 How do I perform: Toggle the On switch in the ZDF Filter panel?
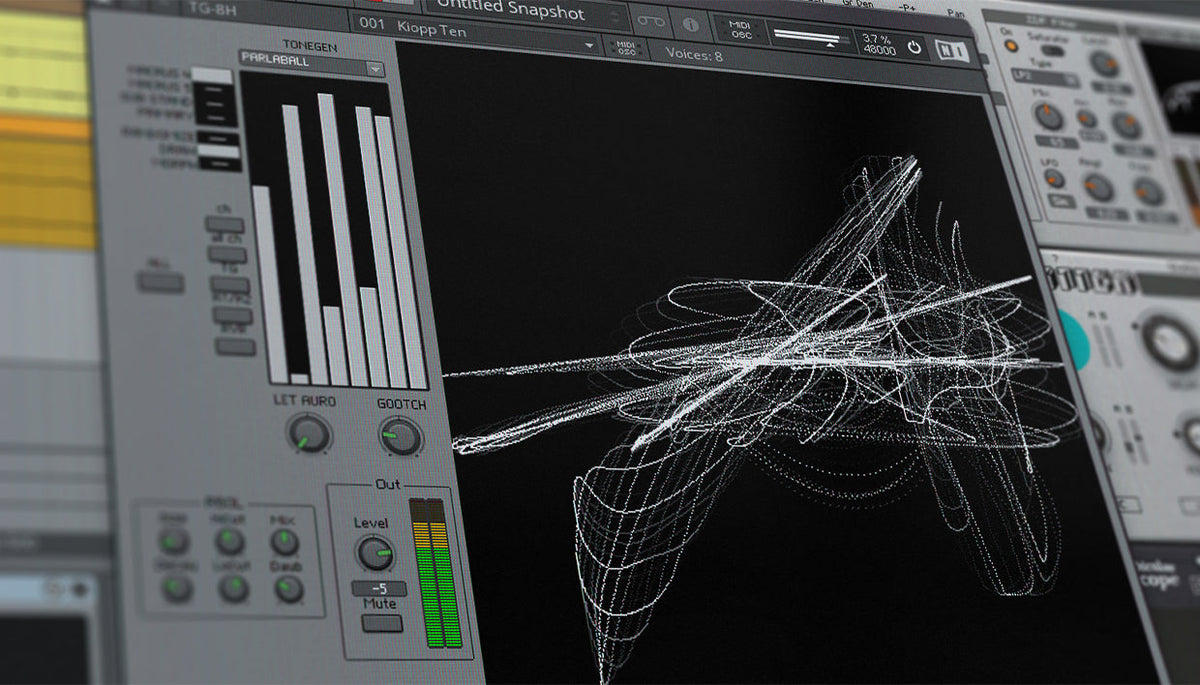1010,46
